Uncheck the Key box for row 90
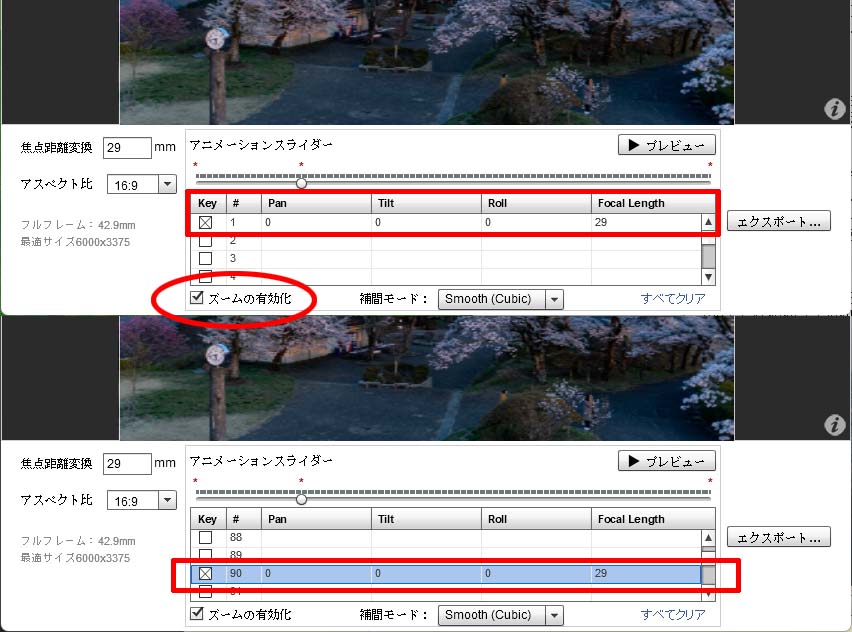Viewport: 852px width, 632px height. [x=206, y=574]
